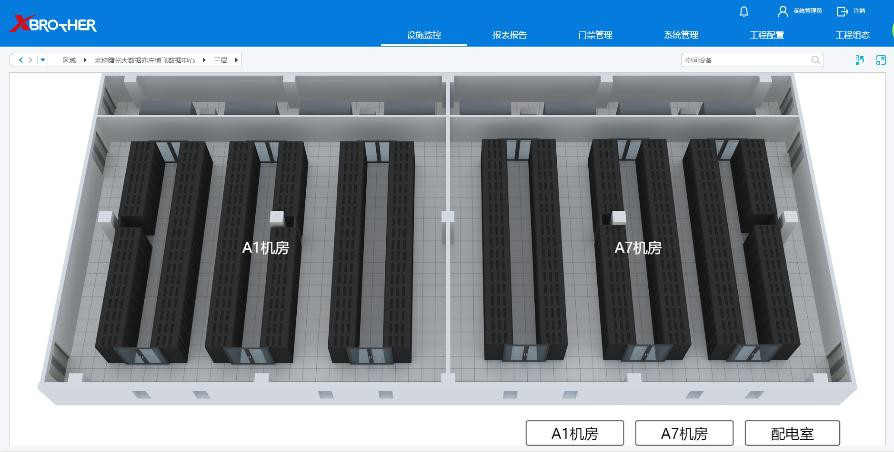Viewport: 894px width, 452px height.
Task: Open the notification bell icon
Action: coord(743,11)
